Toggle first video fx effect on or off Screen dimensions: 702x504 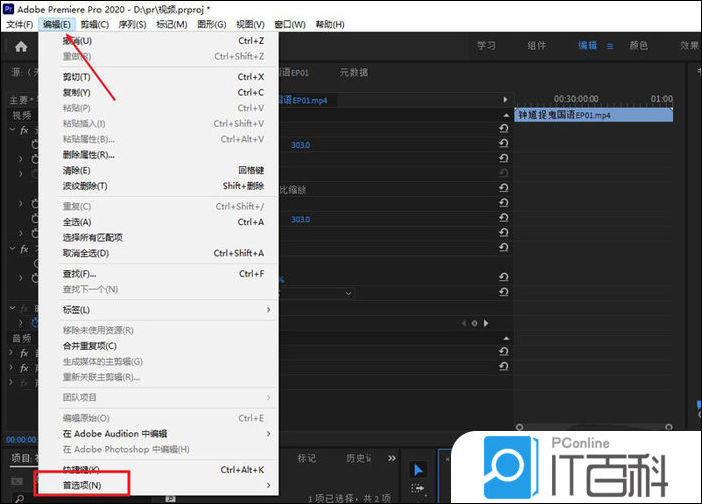(x=22, y=129)
